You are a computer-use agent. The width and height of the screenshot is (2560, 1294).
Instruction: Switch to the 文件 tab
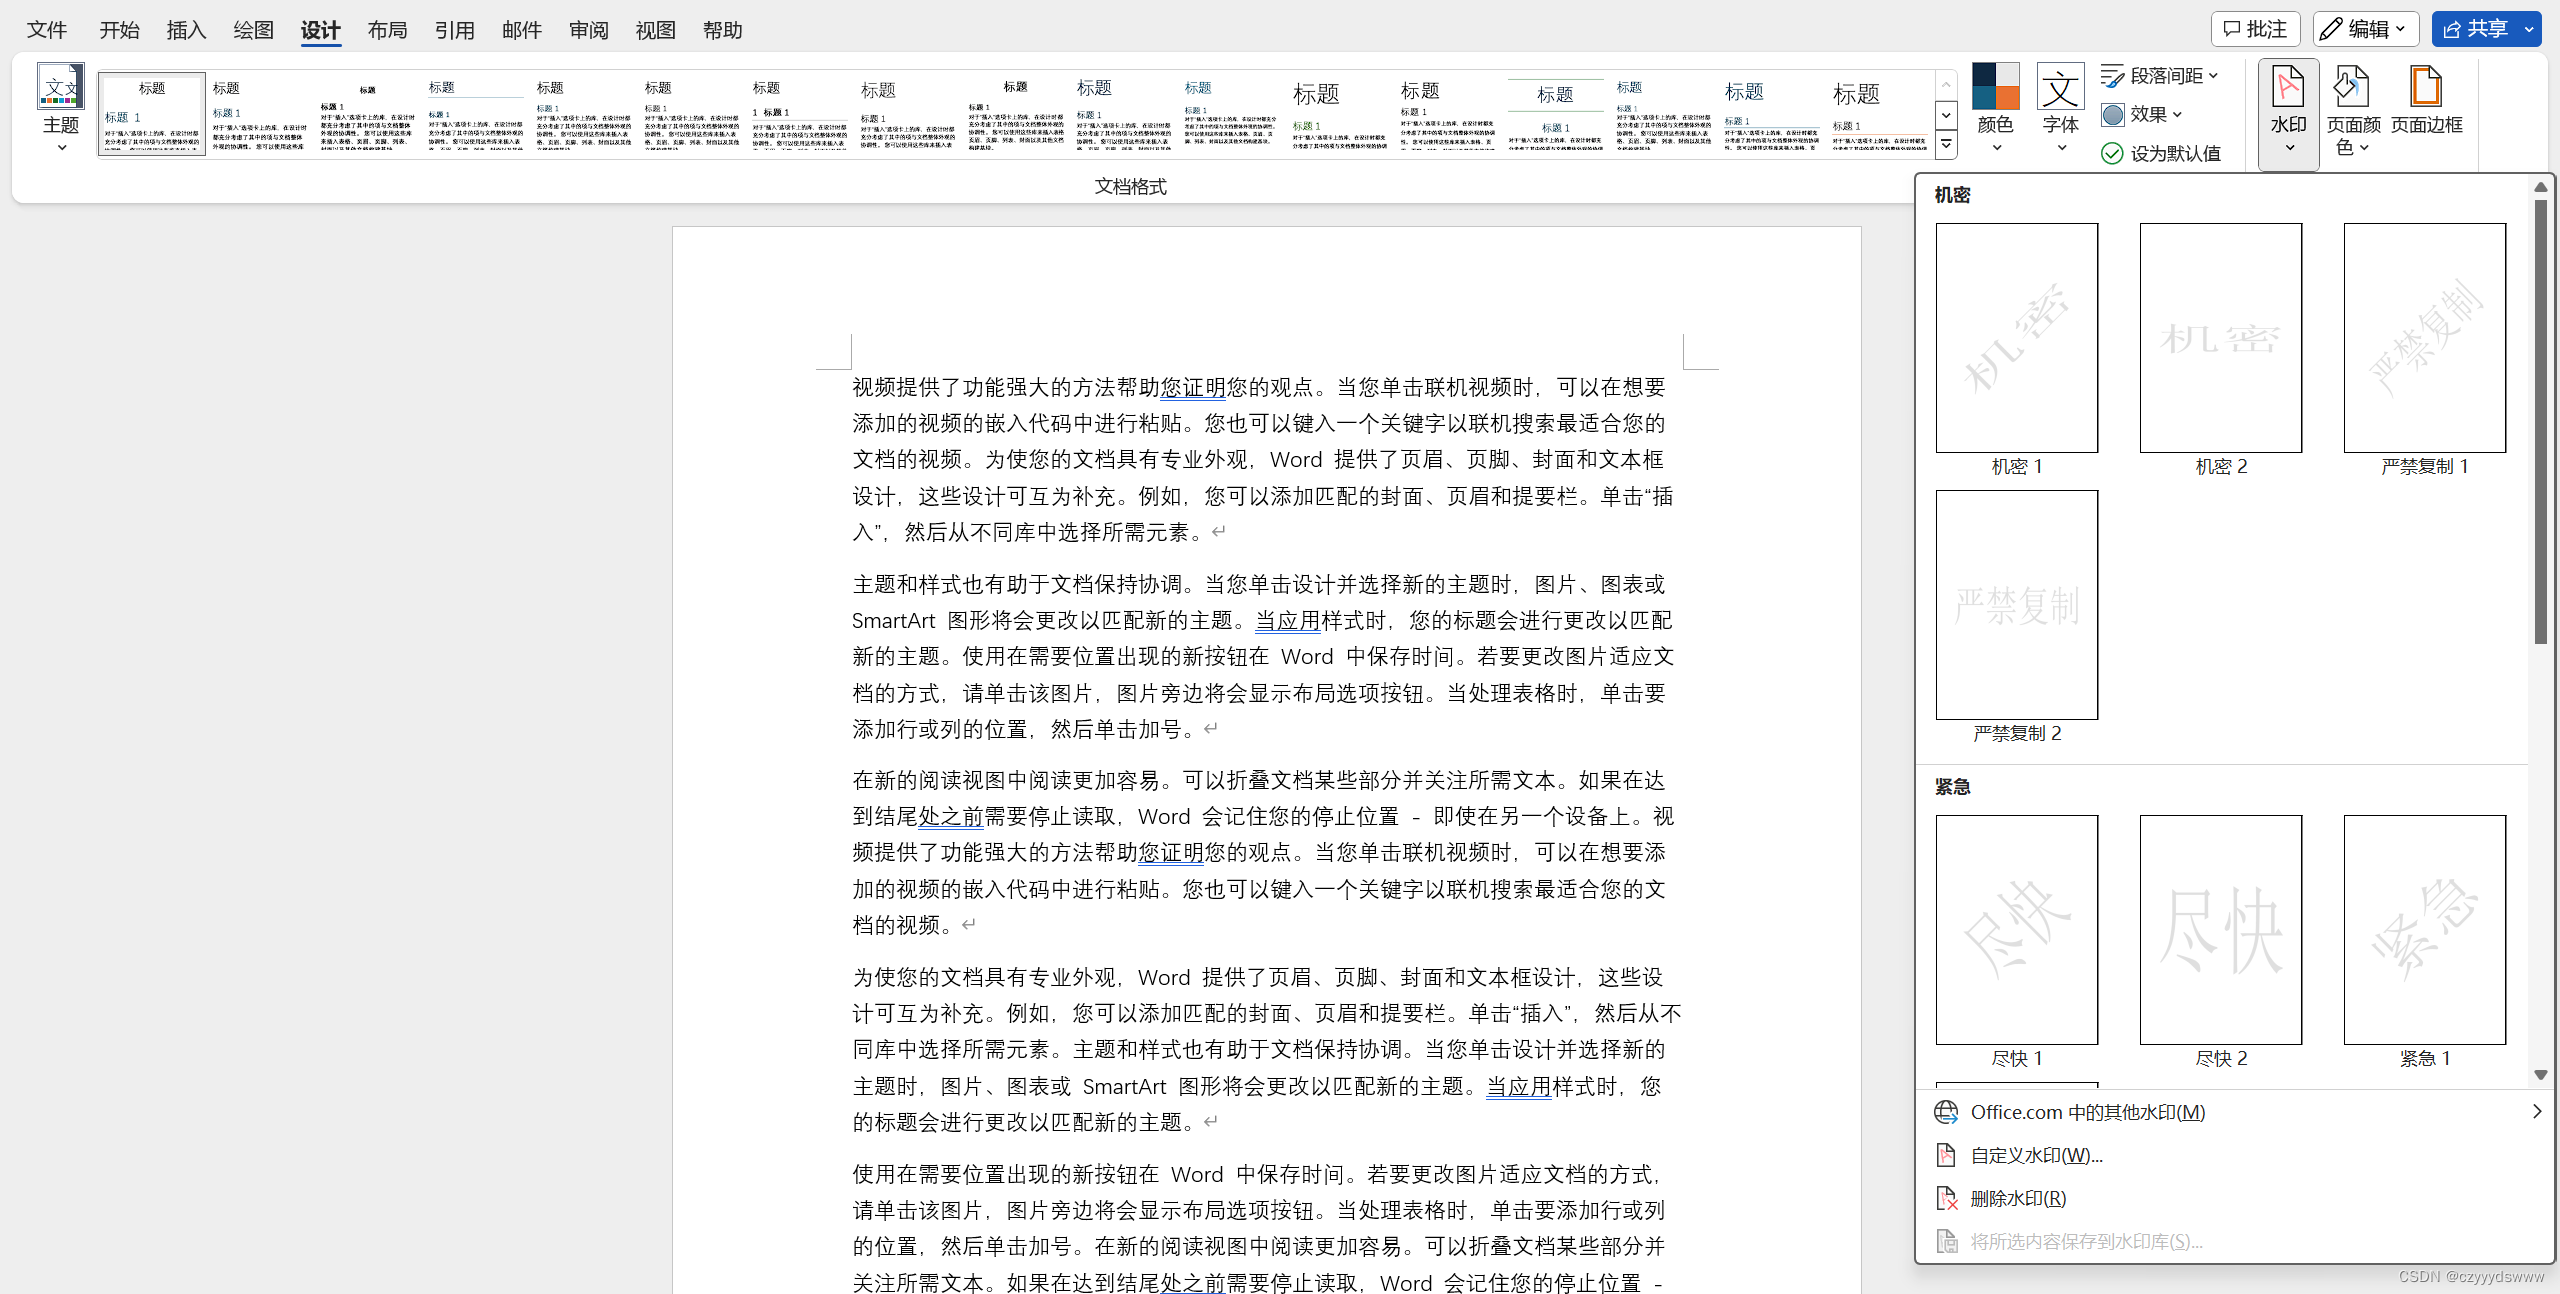[47, 30]
